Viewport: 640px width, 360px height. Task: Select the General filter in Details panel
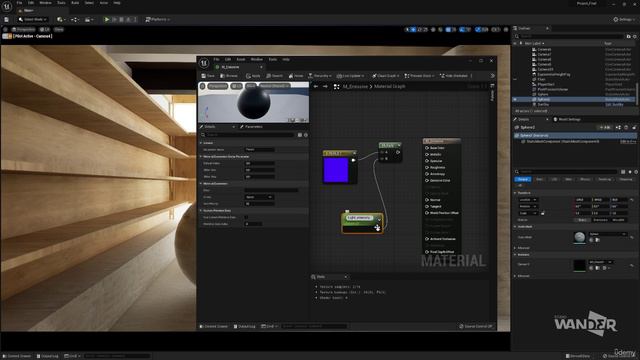523,179
